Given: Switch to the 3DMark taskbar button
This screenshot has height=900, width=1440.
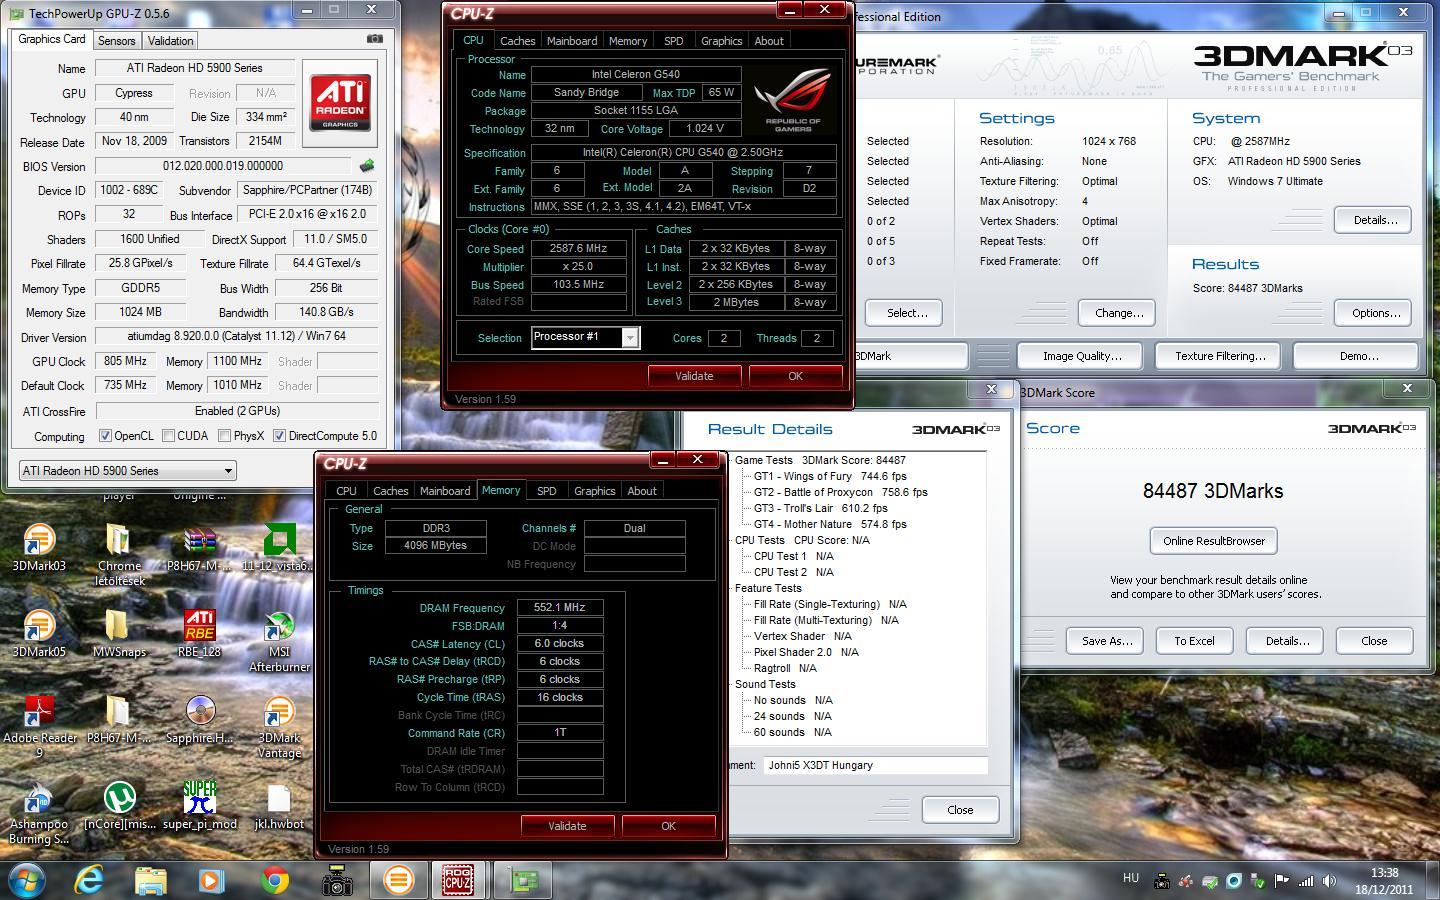Looking at the screenshot, I should (x=398, y=880).
